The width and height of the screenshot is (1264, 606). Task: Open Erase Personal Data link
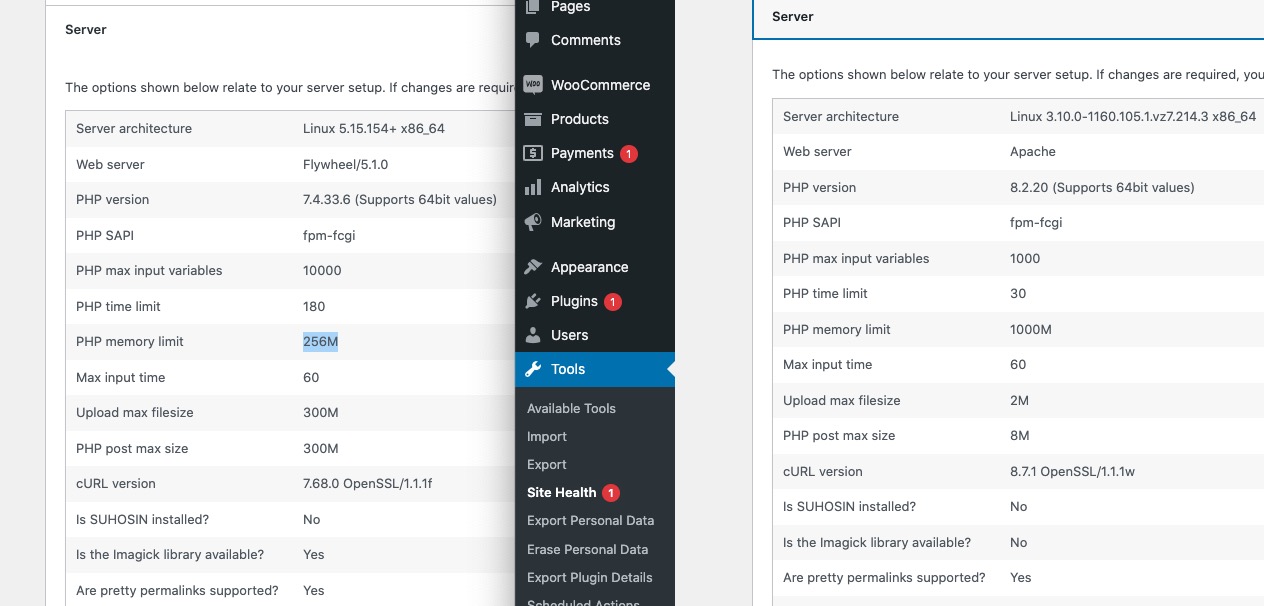coord(587,549)
